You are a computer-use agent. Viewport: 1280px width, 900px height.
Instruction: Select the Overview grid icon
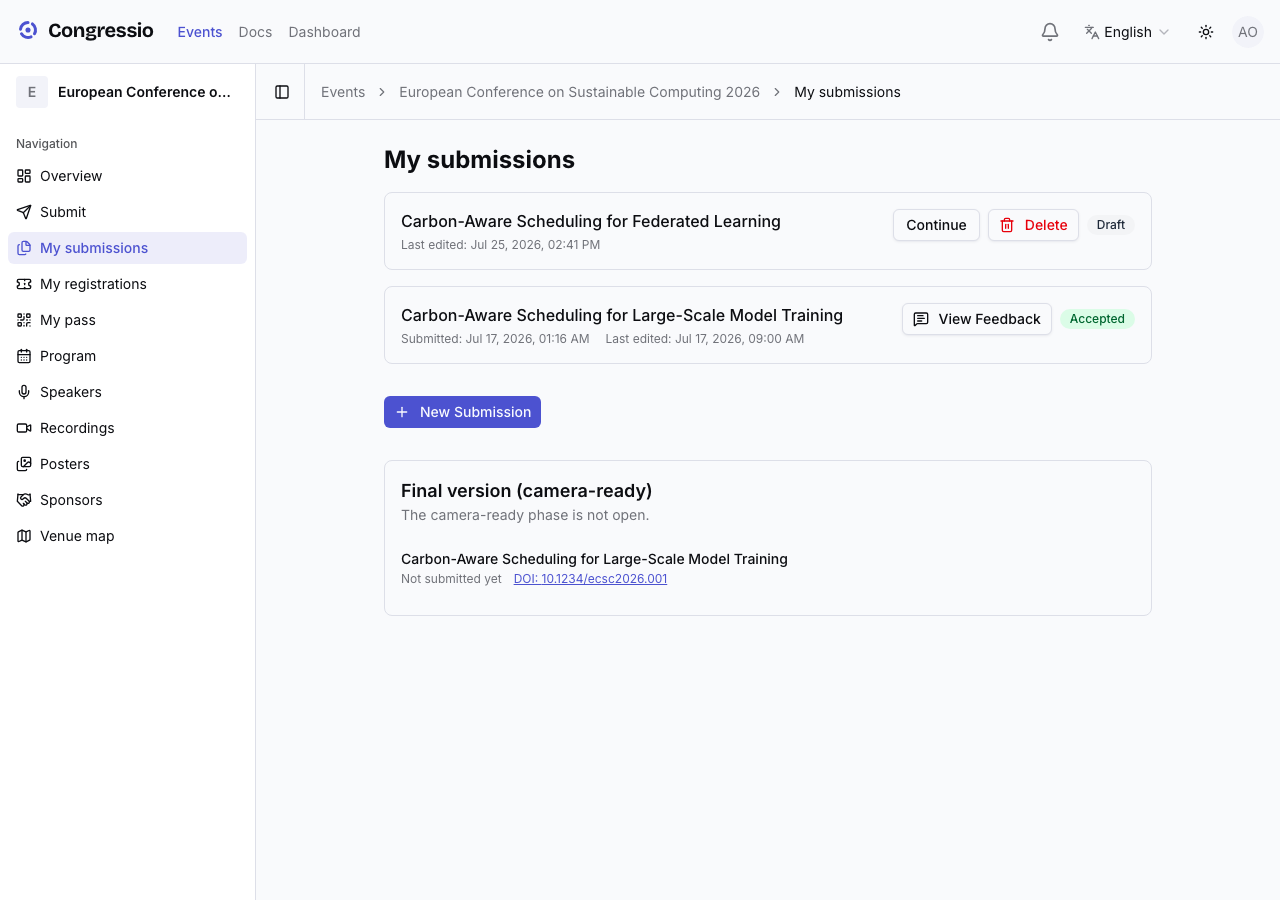click(24, 176)
